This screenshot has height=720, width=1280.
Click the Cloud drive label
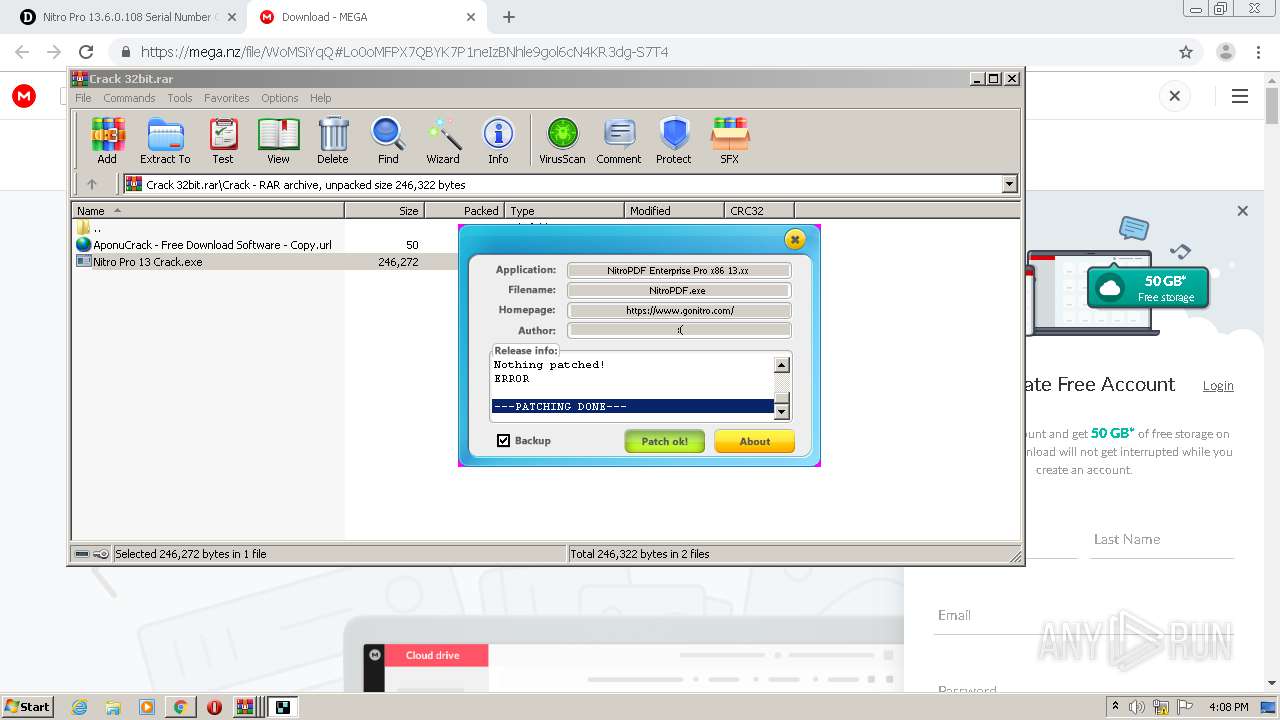(x=433, y=656)
